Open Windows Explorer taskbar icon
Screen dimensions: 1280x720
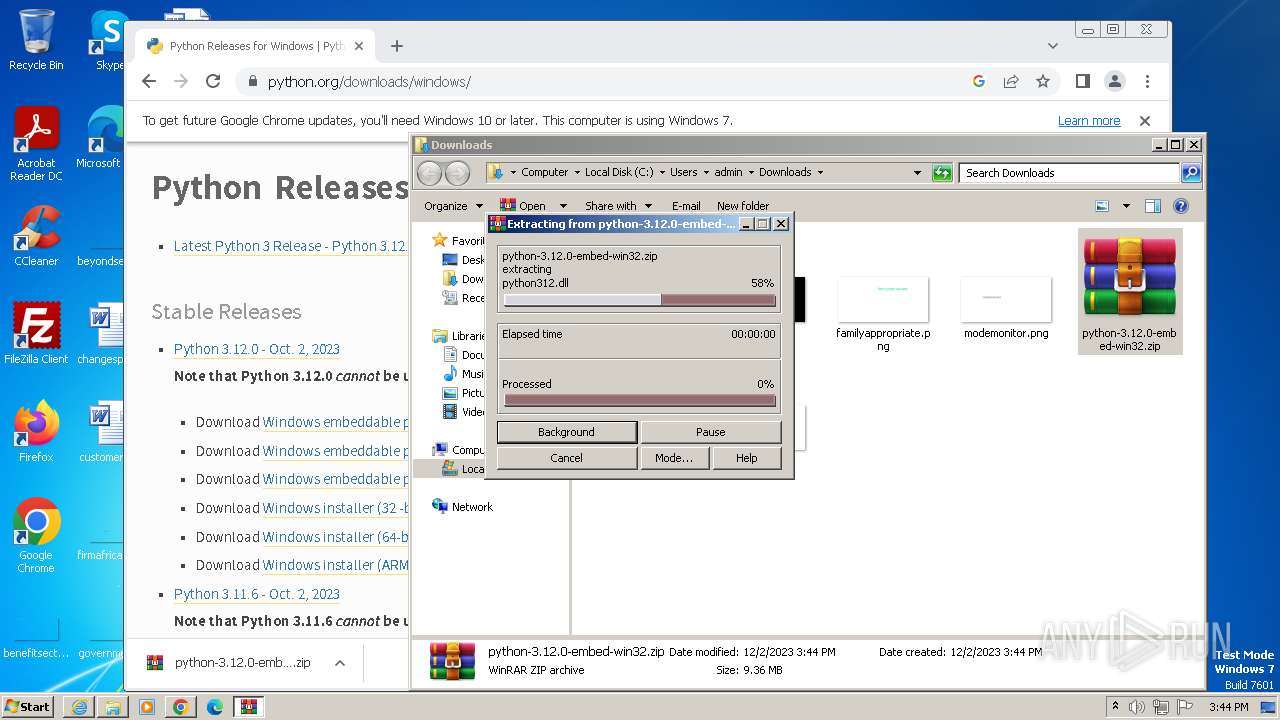point(113,706)
